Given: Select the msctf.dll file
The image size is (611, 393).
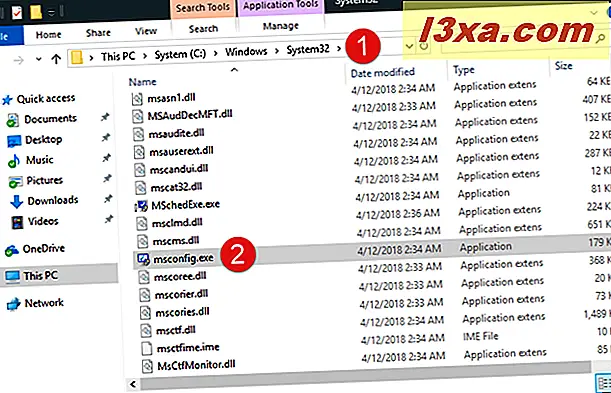Looking at the screenshot, I should pos(176,330).
